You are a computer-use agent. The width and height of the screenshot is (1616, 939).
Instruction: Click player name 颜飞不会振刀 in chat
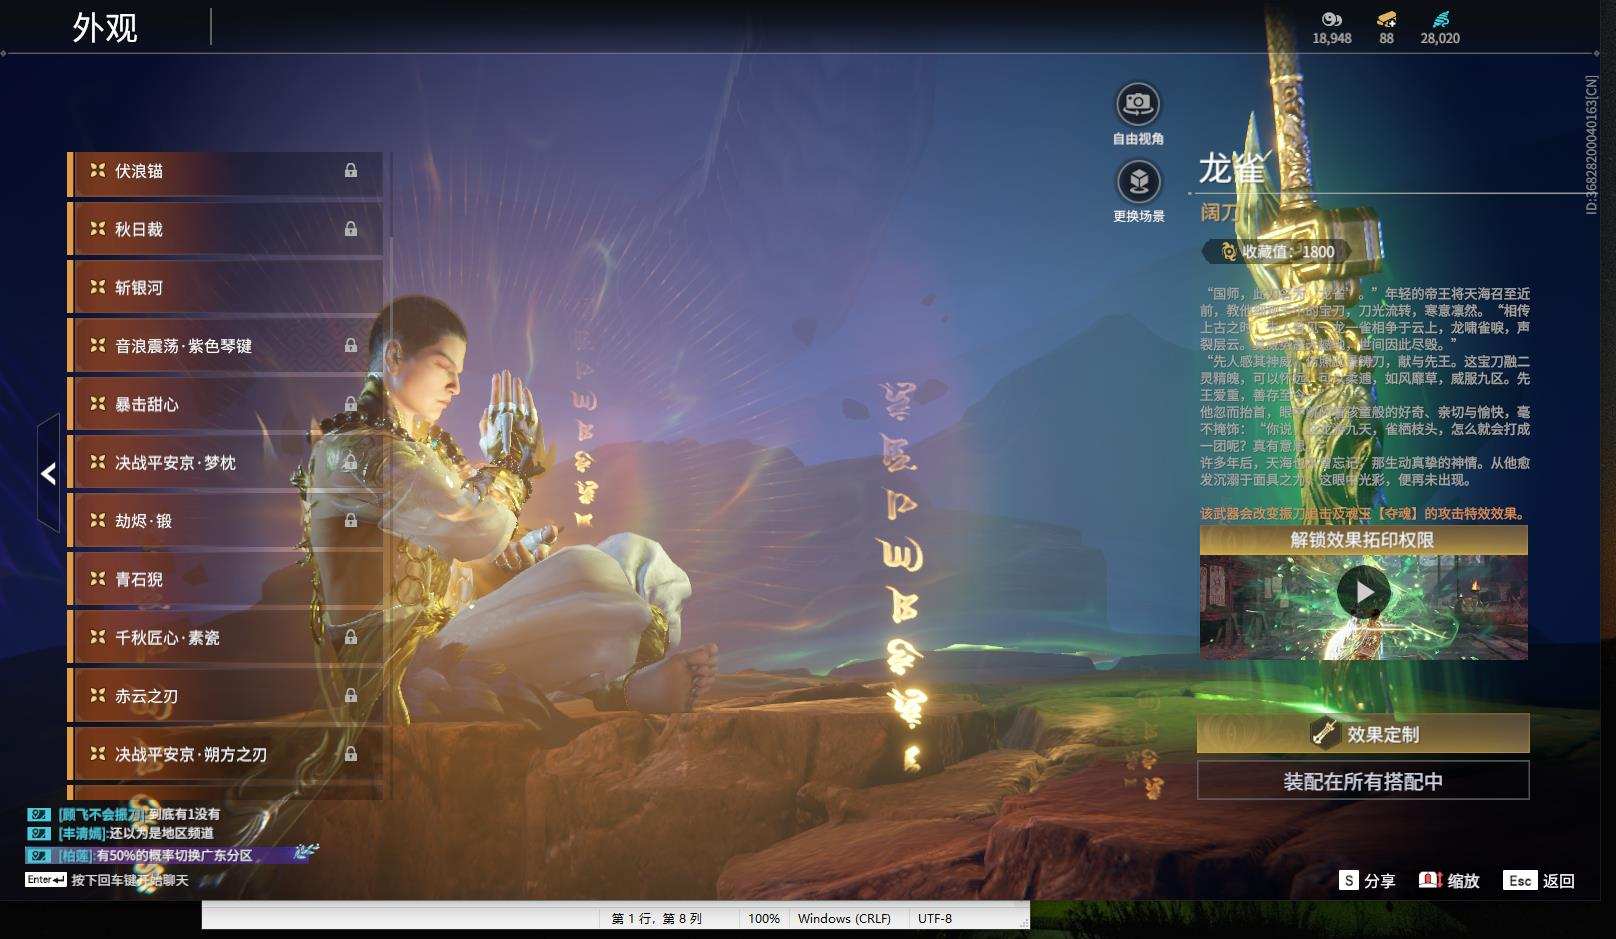[x=100, y=814]
